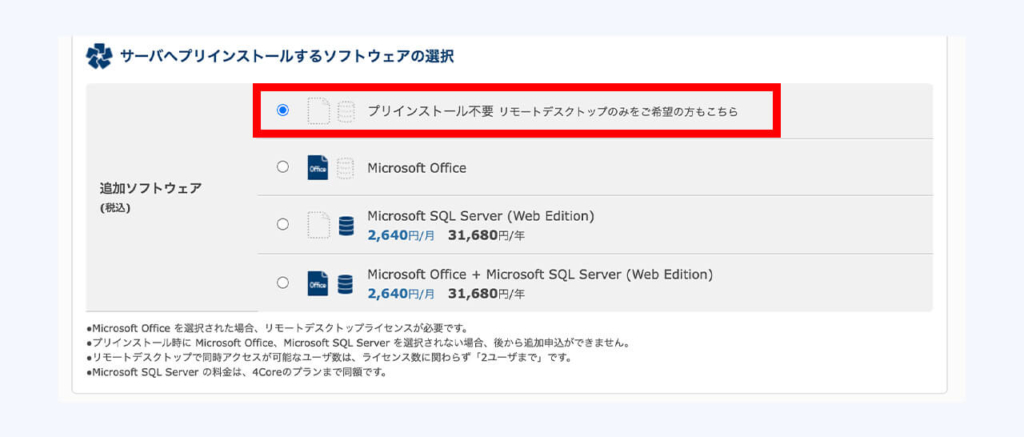
Task: Click the 2,640円/月 price in SQL Server row
Action: point(401,235)
